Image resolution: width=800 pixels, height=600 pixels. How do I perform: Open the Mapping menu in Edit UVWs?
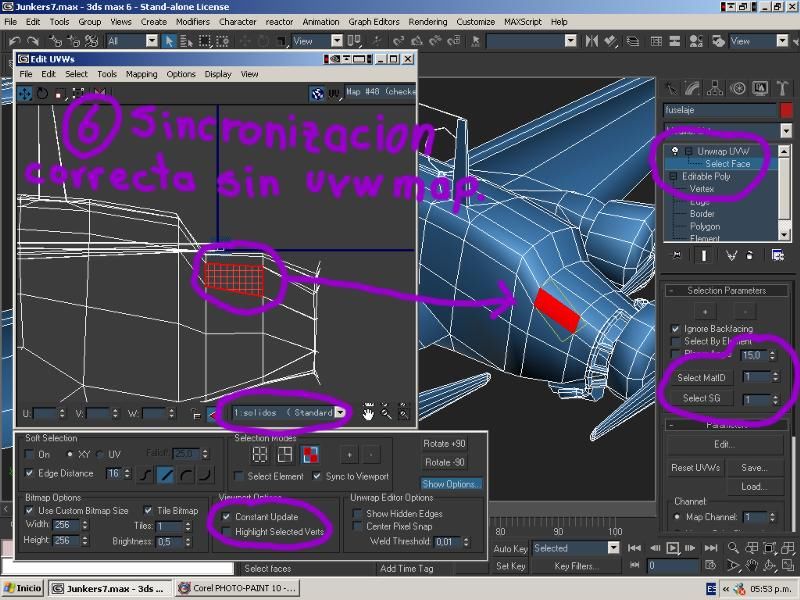click(142, 74)
